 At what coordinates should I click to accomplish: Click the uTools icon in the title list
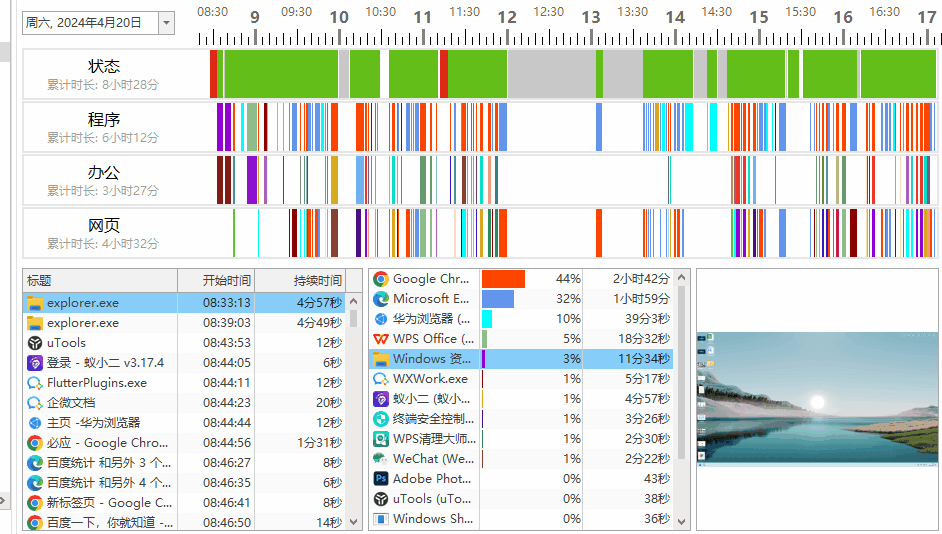point(35,343)
